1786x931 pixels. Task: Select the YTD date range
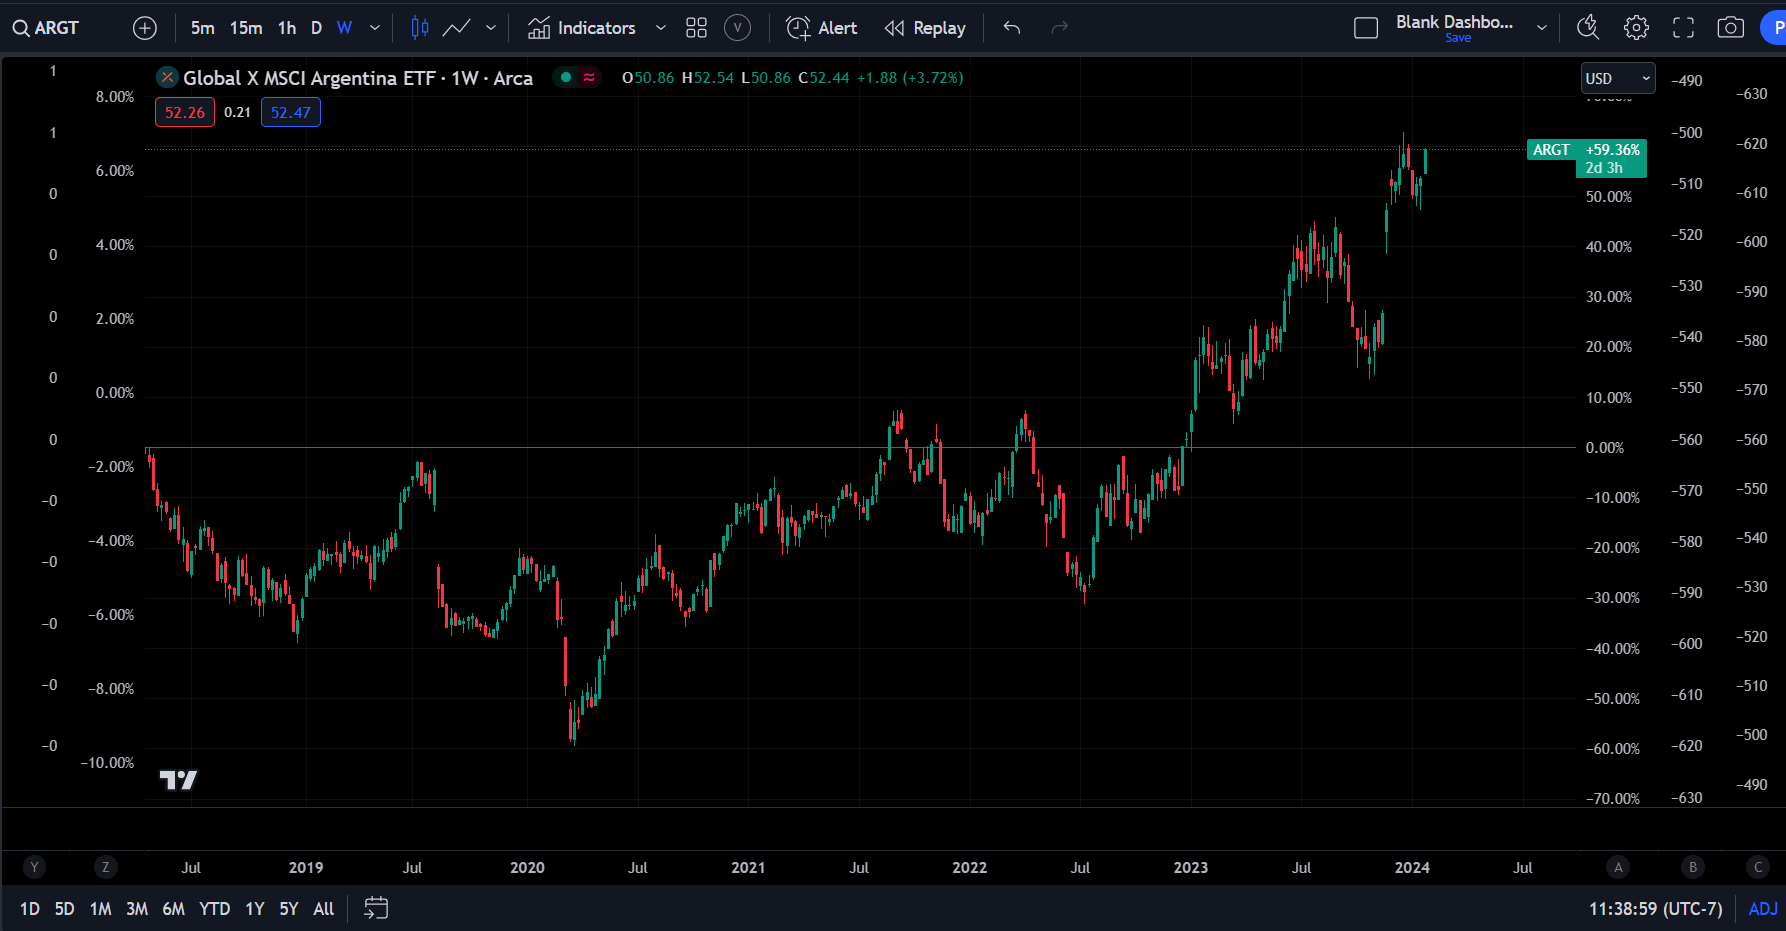[x=215, y=909]
